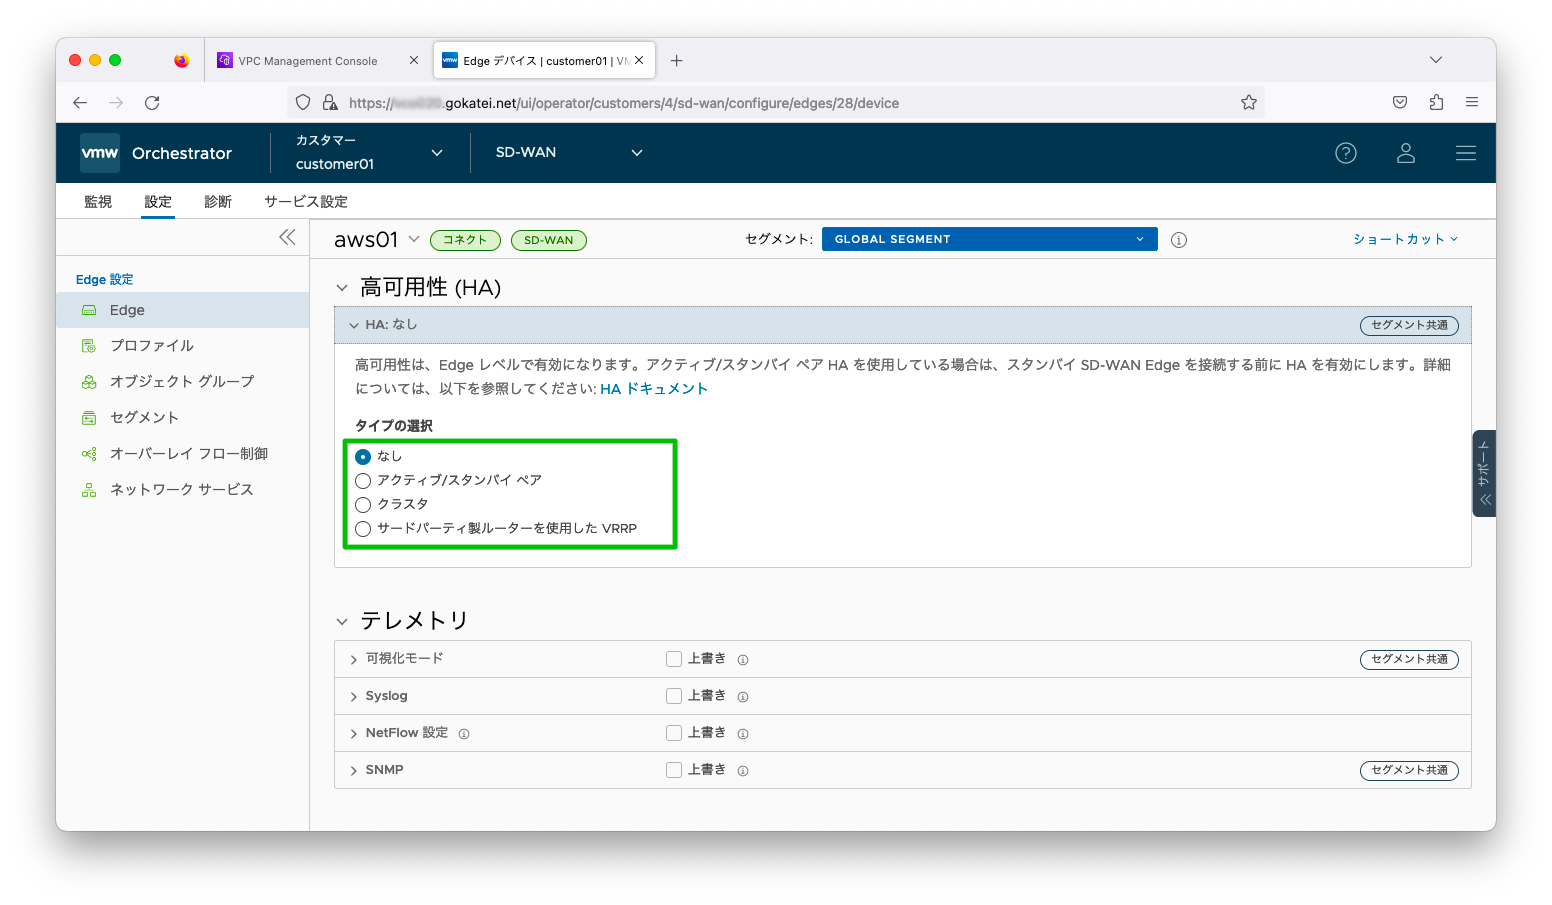1552x905 pixels.
Task: Expand the サポート side panel
Action: pyautogui.click(x=1484, y=473)
